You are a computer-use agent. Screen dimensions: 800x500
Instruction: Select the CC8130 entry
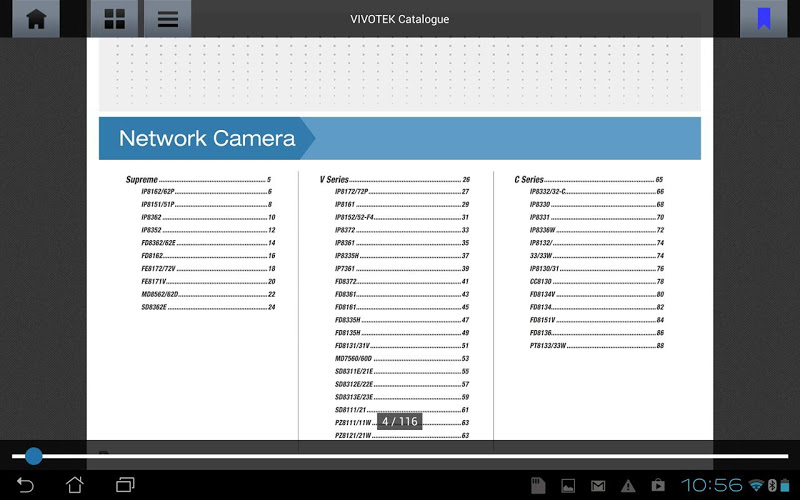596,282
